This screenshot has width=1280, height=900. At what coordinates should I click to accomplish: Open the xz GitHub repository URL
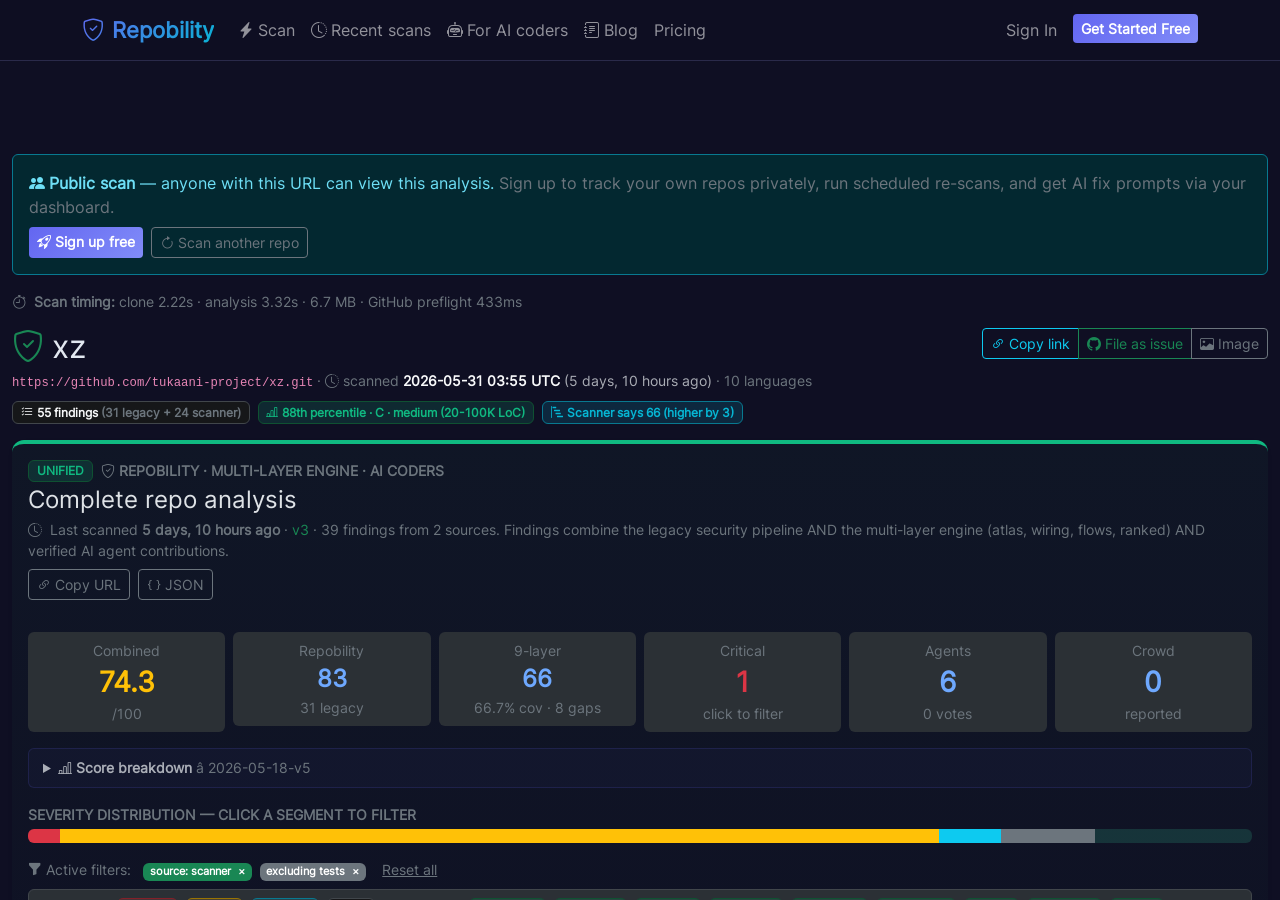163,382
